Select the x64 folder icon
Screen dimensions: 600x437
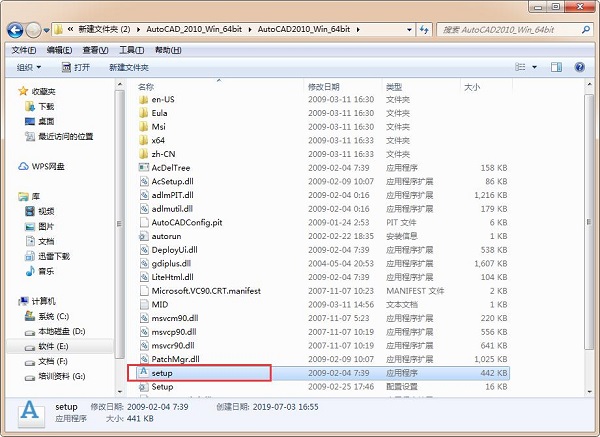click(x=143, y=140)
